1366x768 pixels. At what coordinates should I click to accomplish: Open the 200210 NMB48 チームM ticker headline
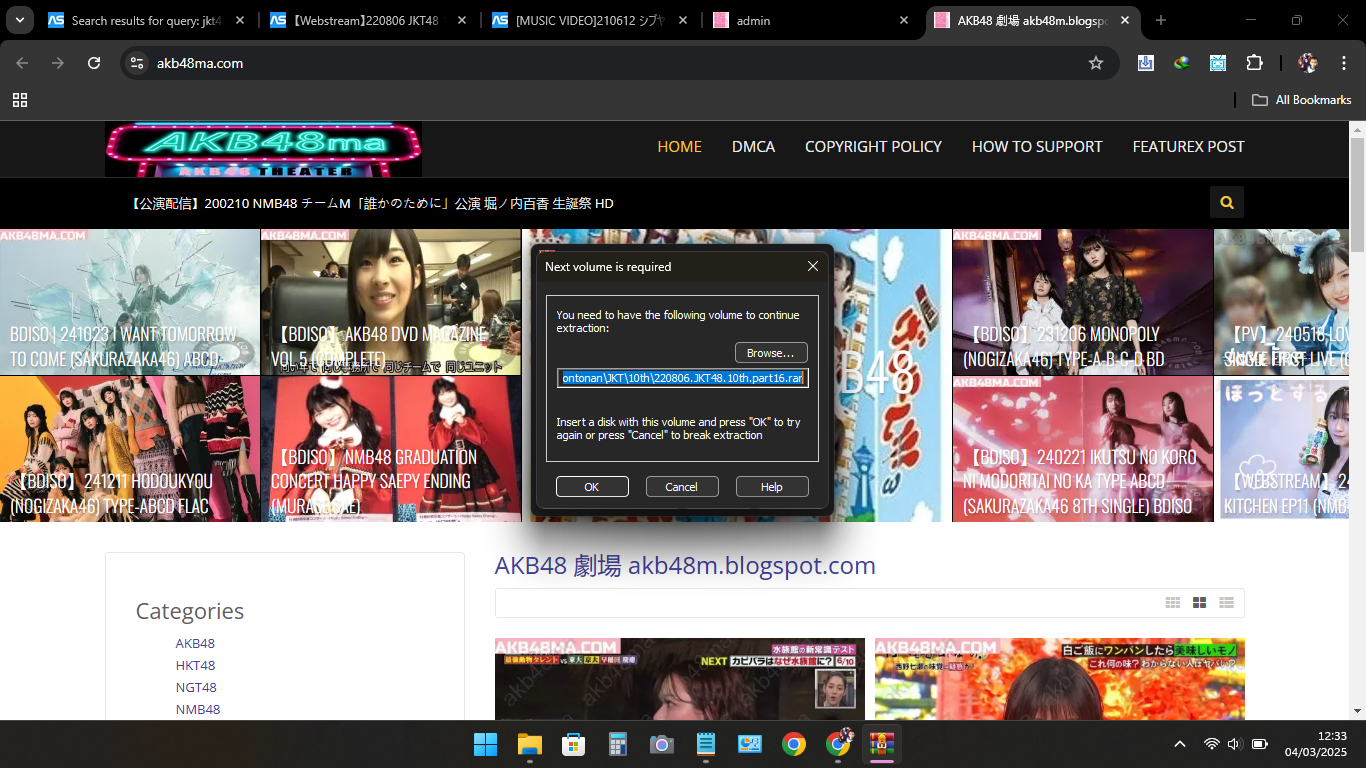[x=371, y=204]
